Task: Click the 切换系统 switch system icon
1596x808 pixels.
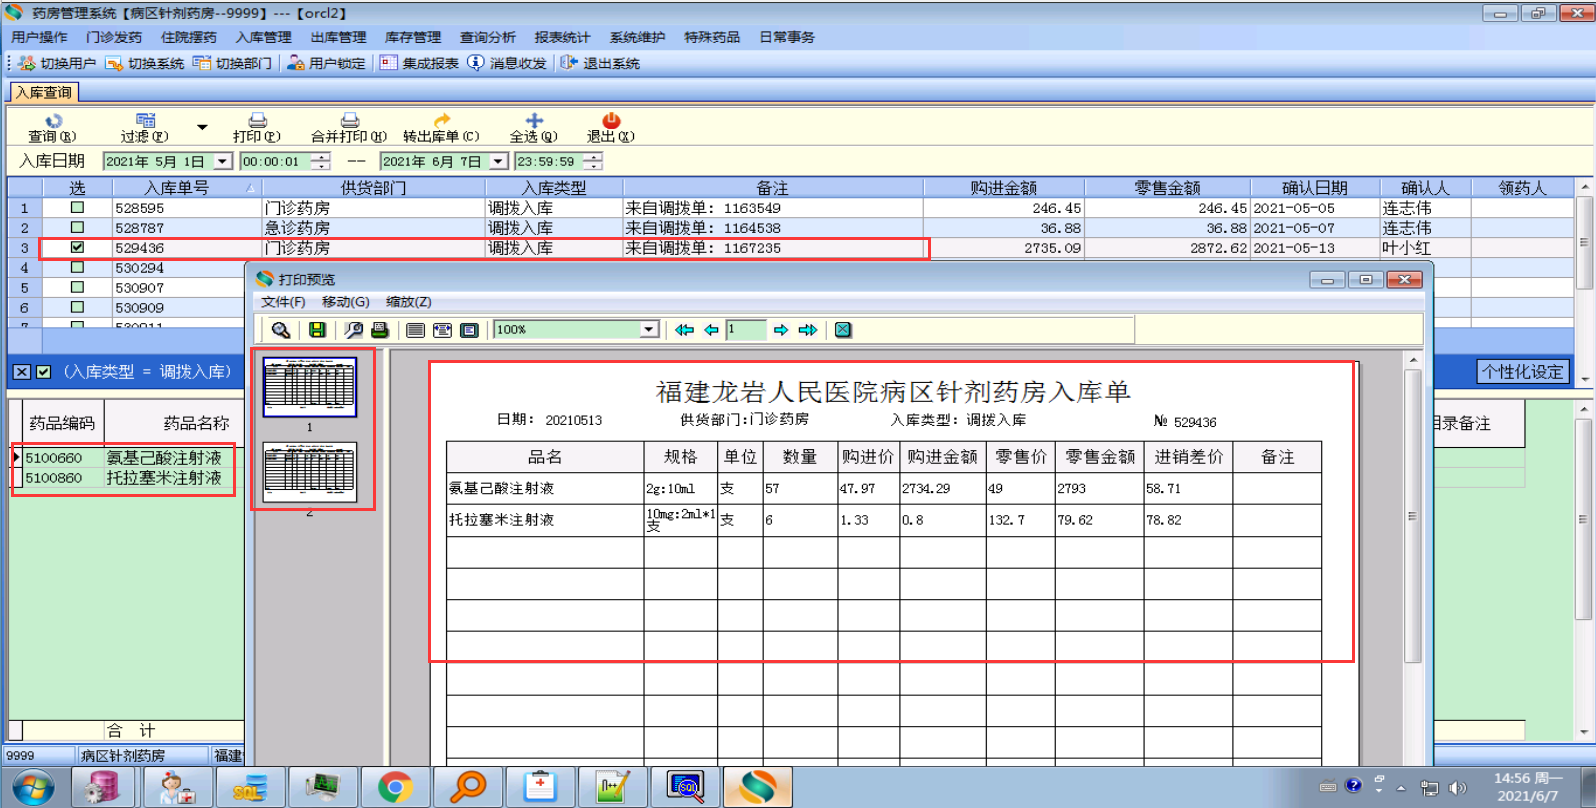Action: pyautogui.click(x=114, y=63)
